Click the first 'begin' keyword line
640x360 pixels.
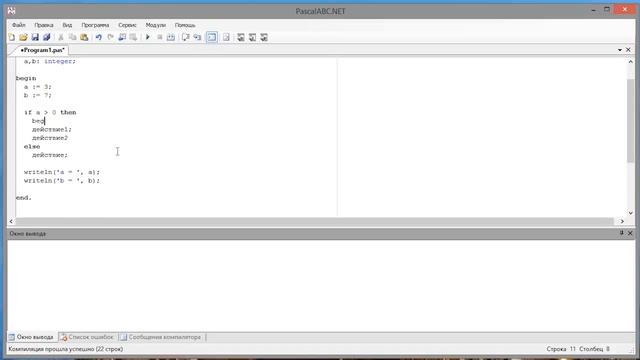pyautogui.click(x=26, y=78)
